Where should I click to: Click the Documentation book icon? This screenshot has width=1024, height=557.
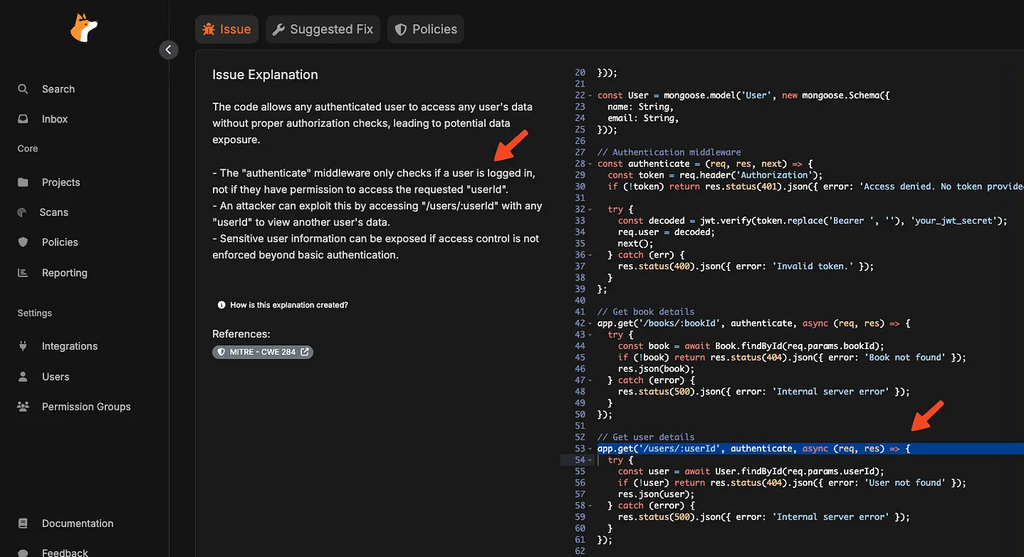coord(23,524)
